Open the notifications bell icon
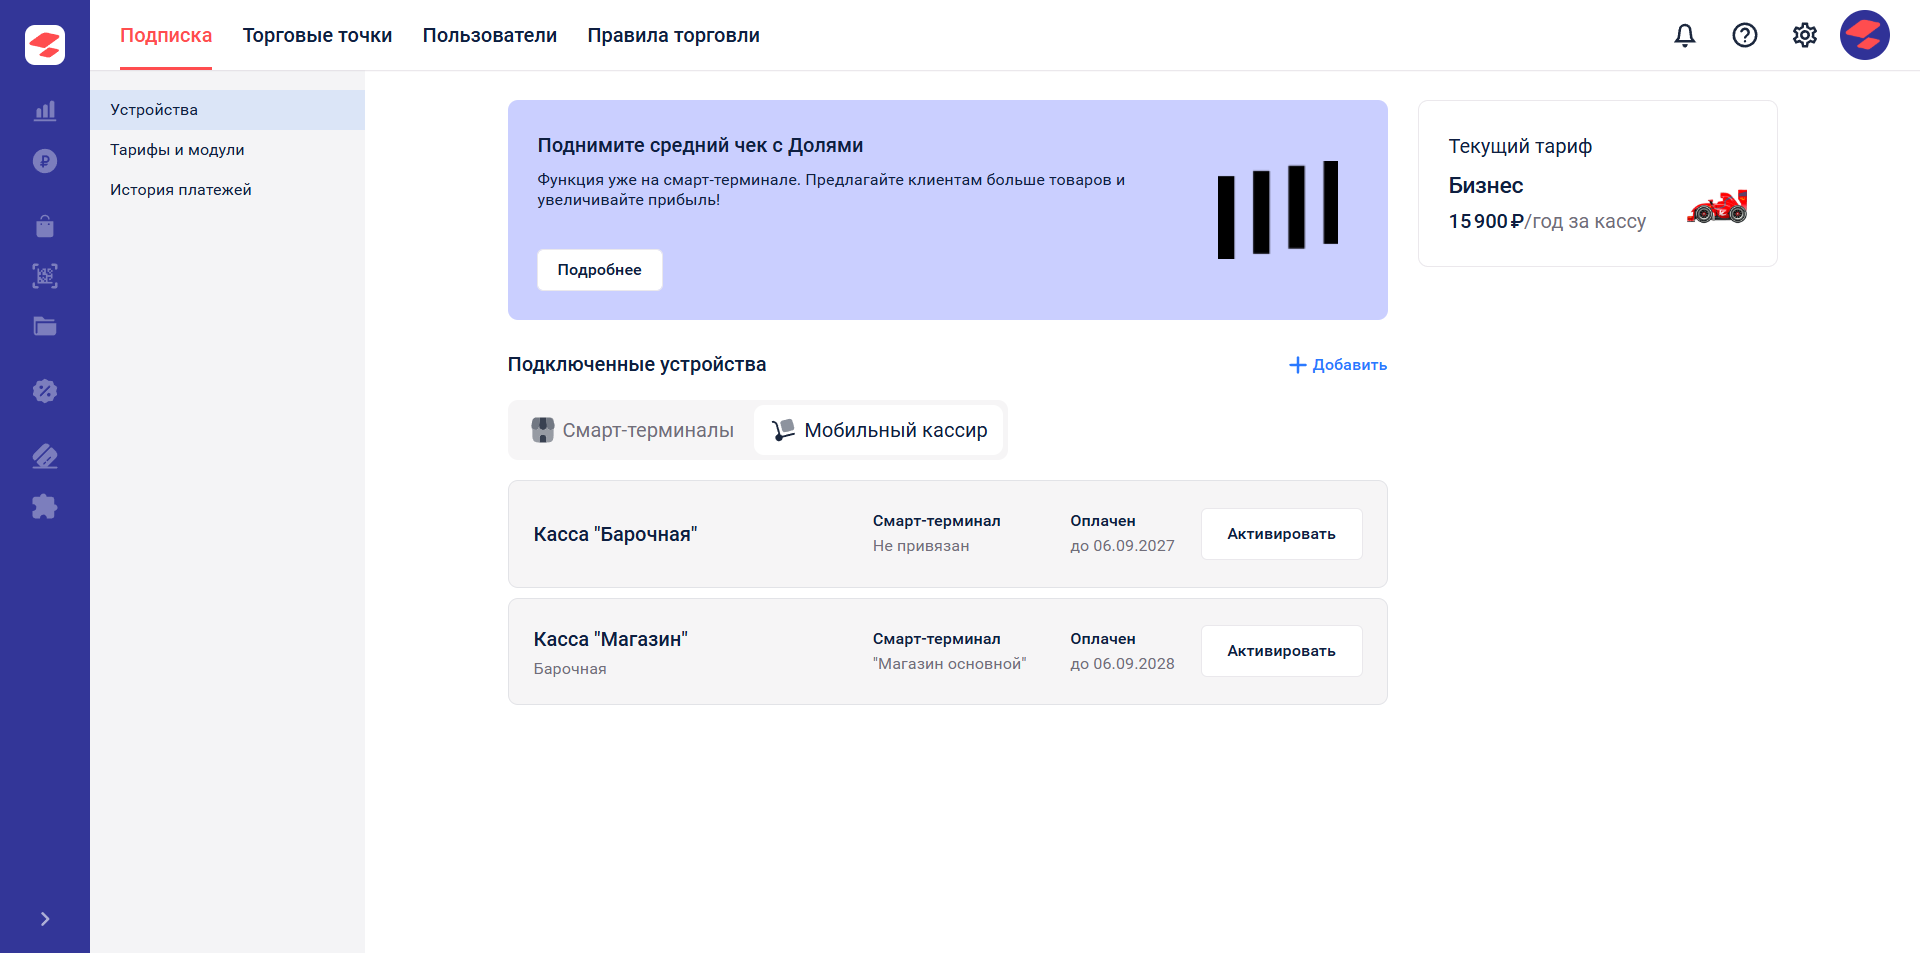This screenshot has width=1920, height=953. click(x=1685, y=35)
